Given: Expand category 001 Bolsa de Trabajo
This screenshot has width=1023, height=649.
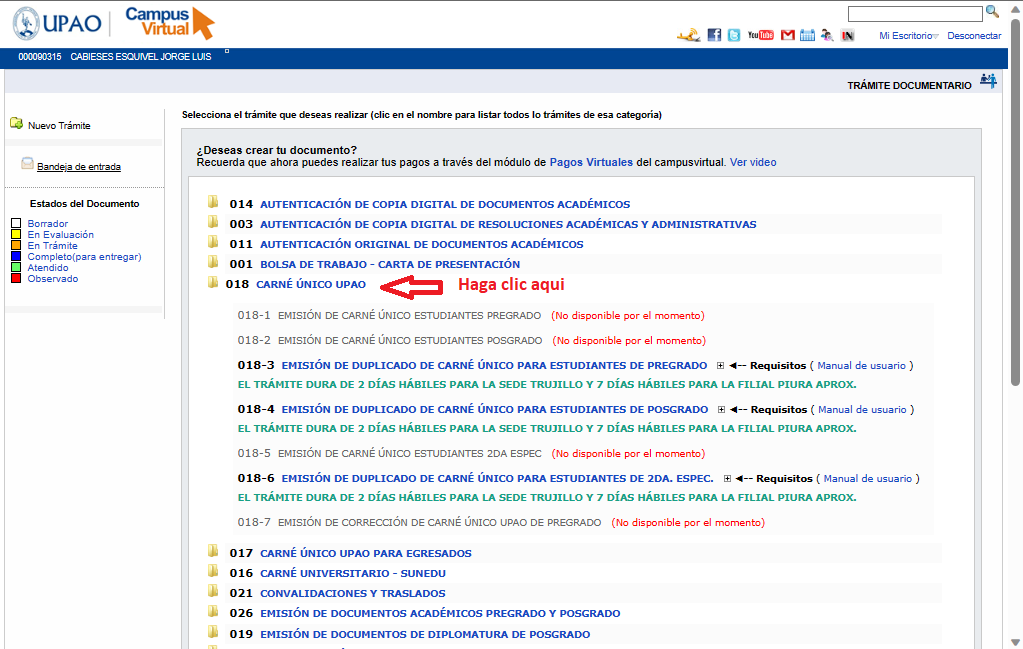Looking at the screenshot, I should (x=390, y=265).
